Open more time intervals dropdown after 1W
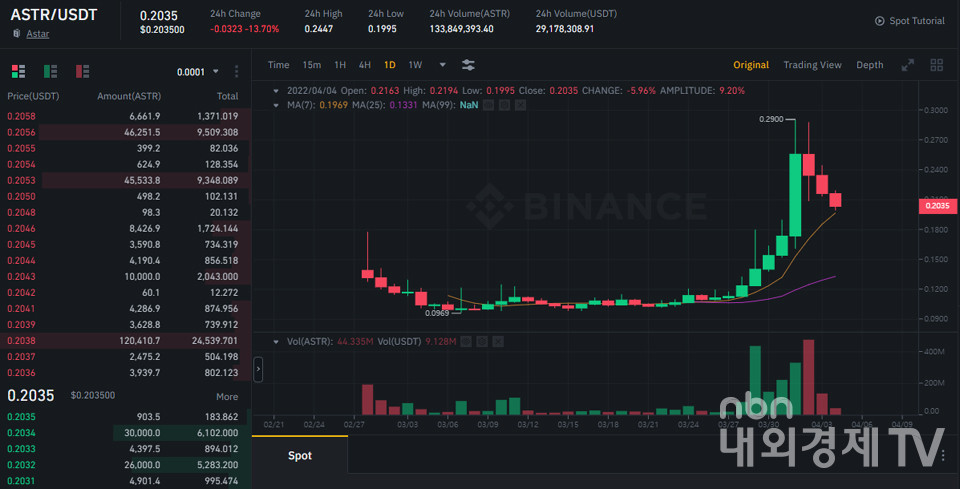This screenshot has width=960, height=489. click(440, 65)
